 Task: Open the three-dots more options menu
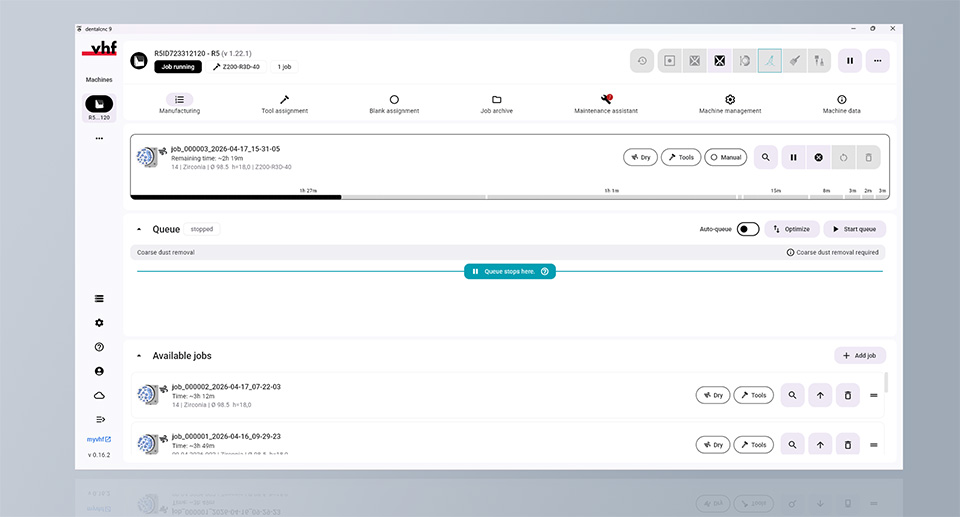click(877, 61)
